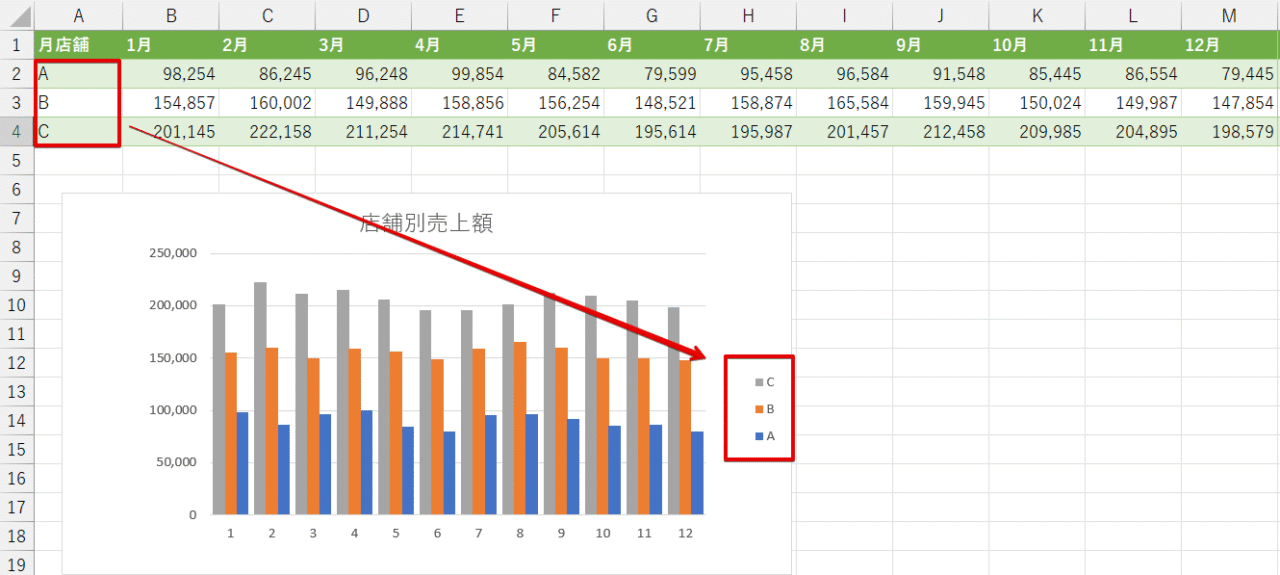1280x575 pixels.
Task: Click the select-all corner of the sheet
Action: click(x=16, y=15)
